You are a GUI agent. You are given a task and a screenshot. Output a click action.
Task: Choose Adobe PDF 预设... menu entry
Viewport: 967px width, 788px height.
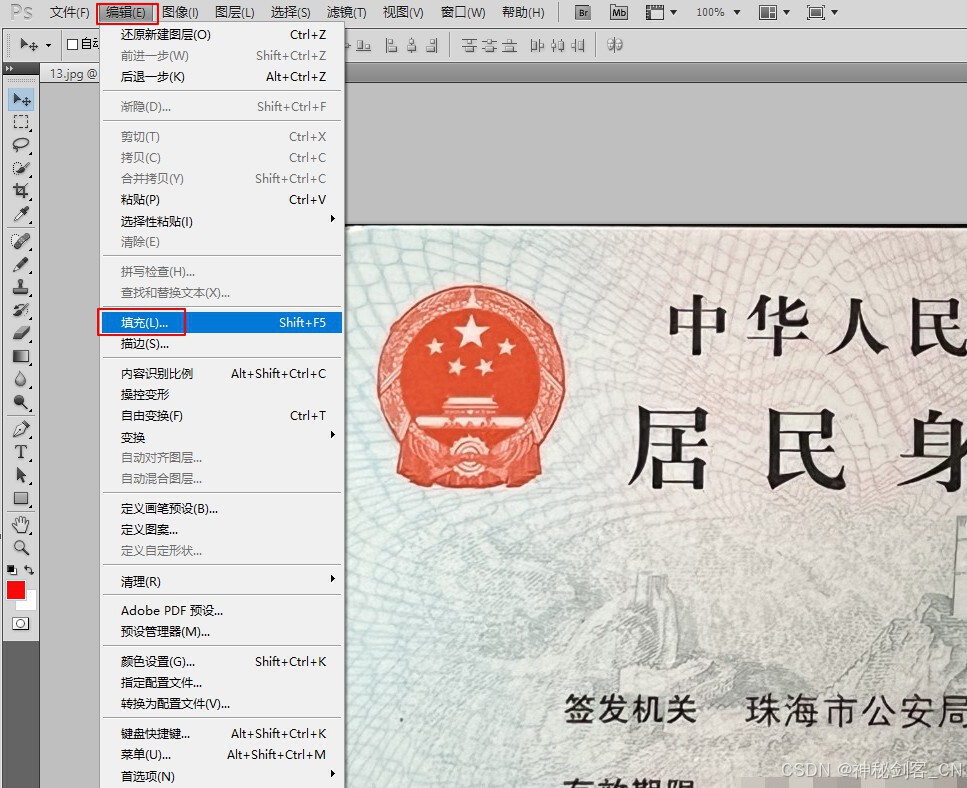click(x=222, y=610)
